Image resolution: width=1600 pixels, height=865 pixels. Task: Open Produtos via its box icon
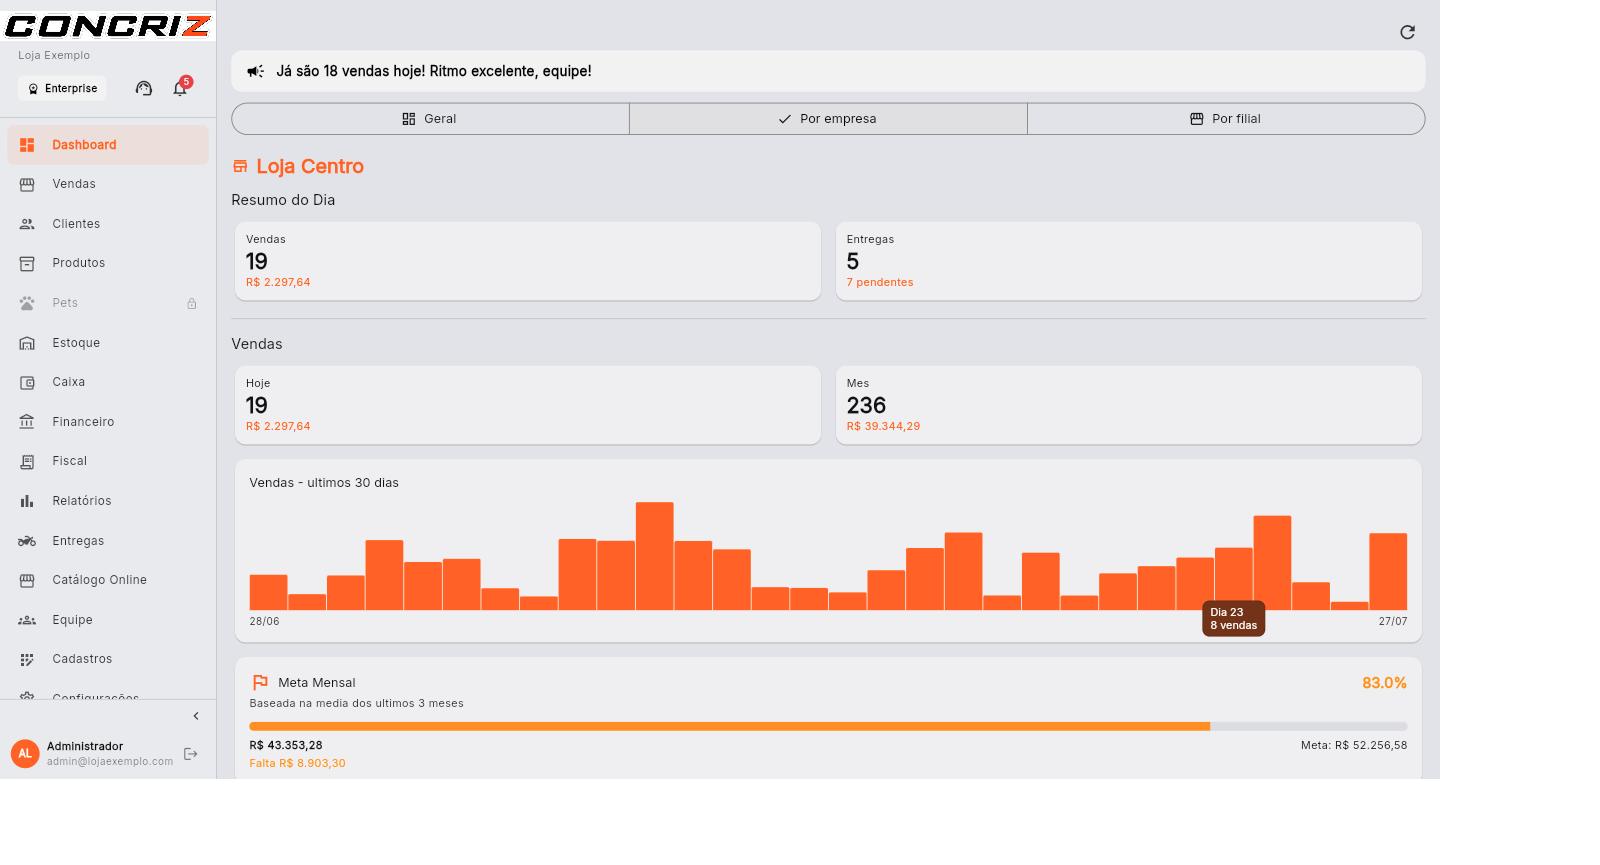tap(27, 263)
